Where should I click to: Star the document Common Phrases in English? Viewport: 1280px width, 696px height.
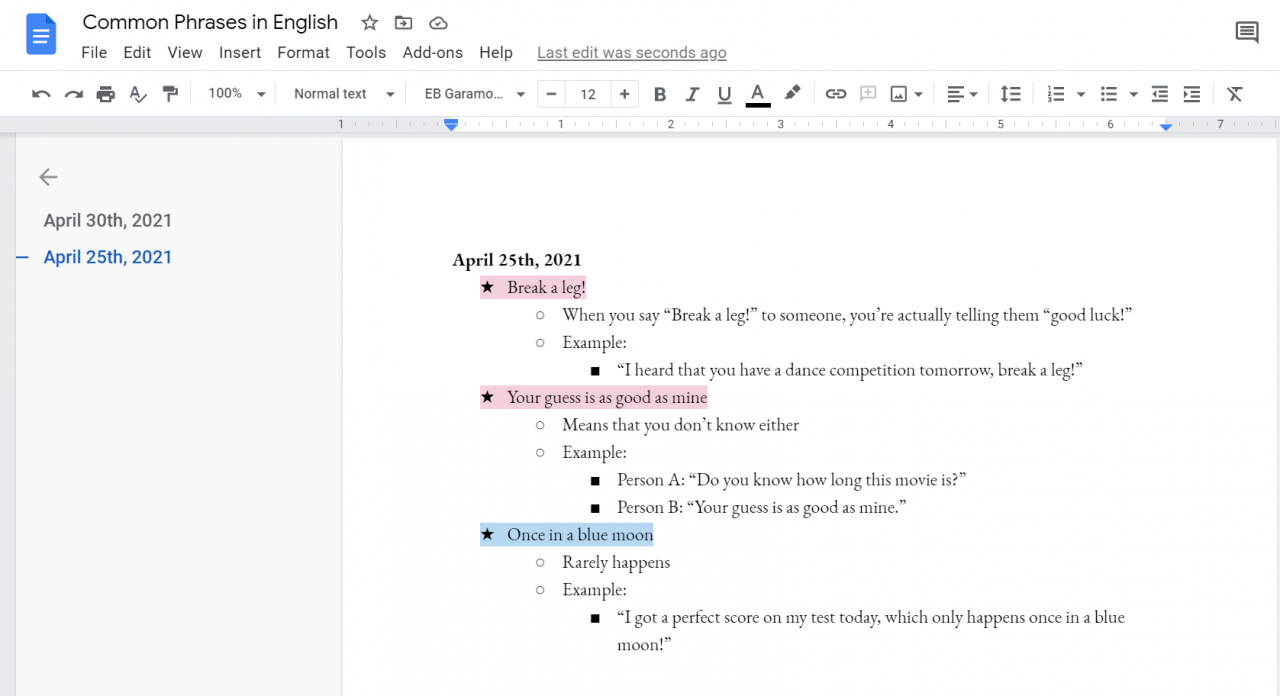tap(370, 23)
